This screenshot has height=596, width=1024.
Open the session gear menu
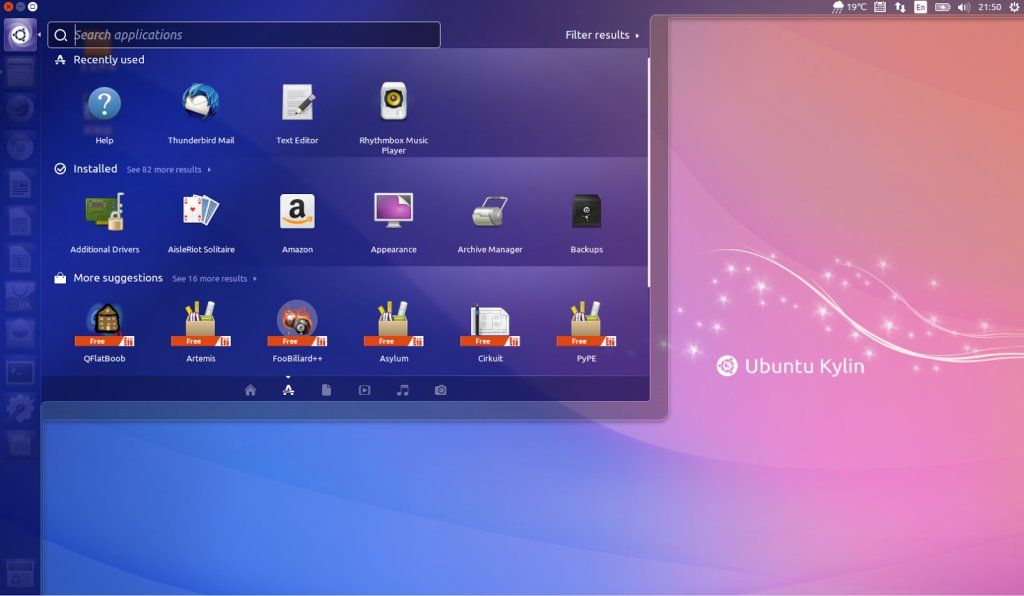click(x=1014, y=7)
